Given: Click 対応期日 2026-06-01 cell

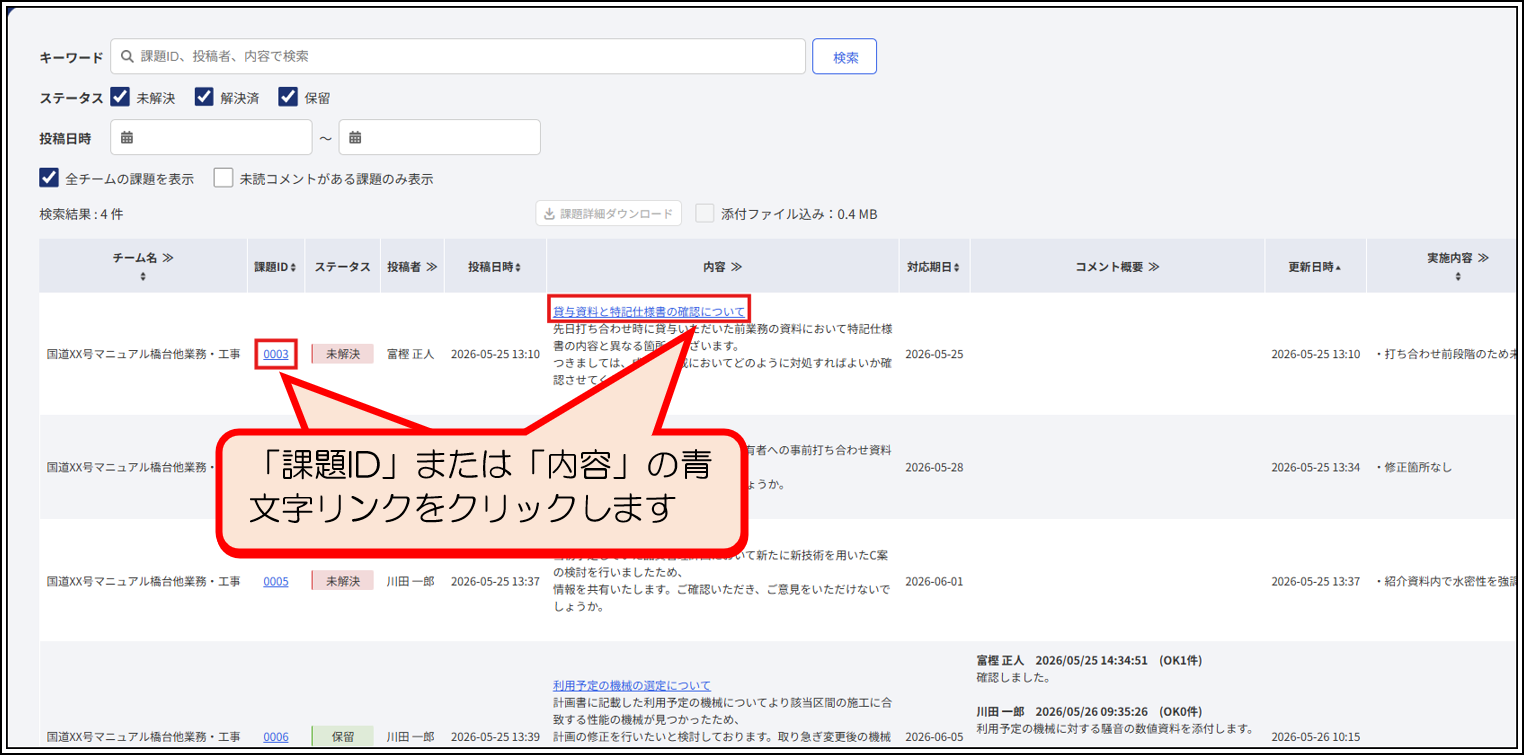Looking at the screenshot, I should click(934, 581).
